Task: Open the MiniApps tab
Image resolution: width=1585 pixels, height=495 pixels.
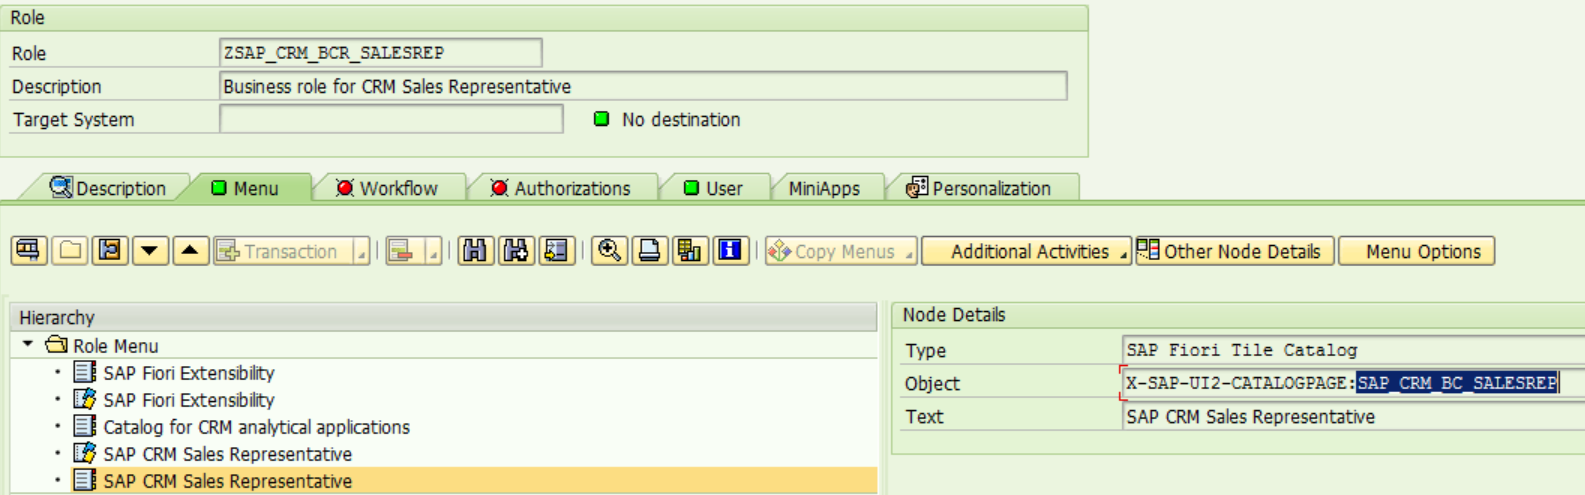Action: point(824,188)
